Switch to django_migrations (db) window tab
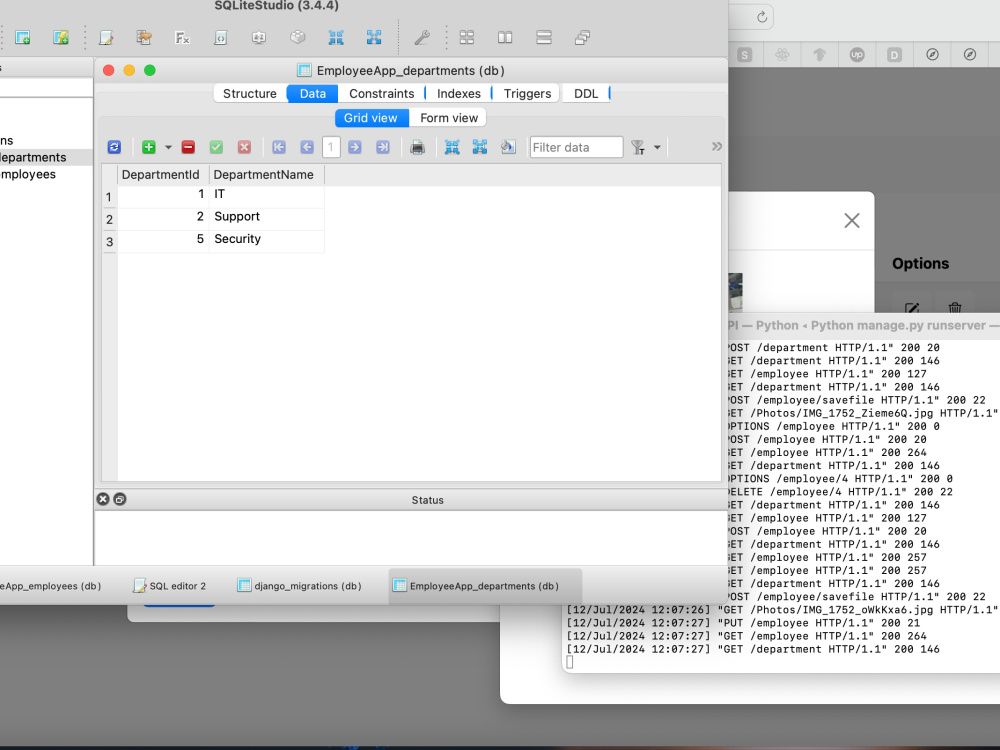The height and width of the screenshot is (750, 1000). pyautogui.click(x=299, y=585)
